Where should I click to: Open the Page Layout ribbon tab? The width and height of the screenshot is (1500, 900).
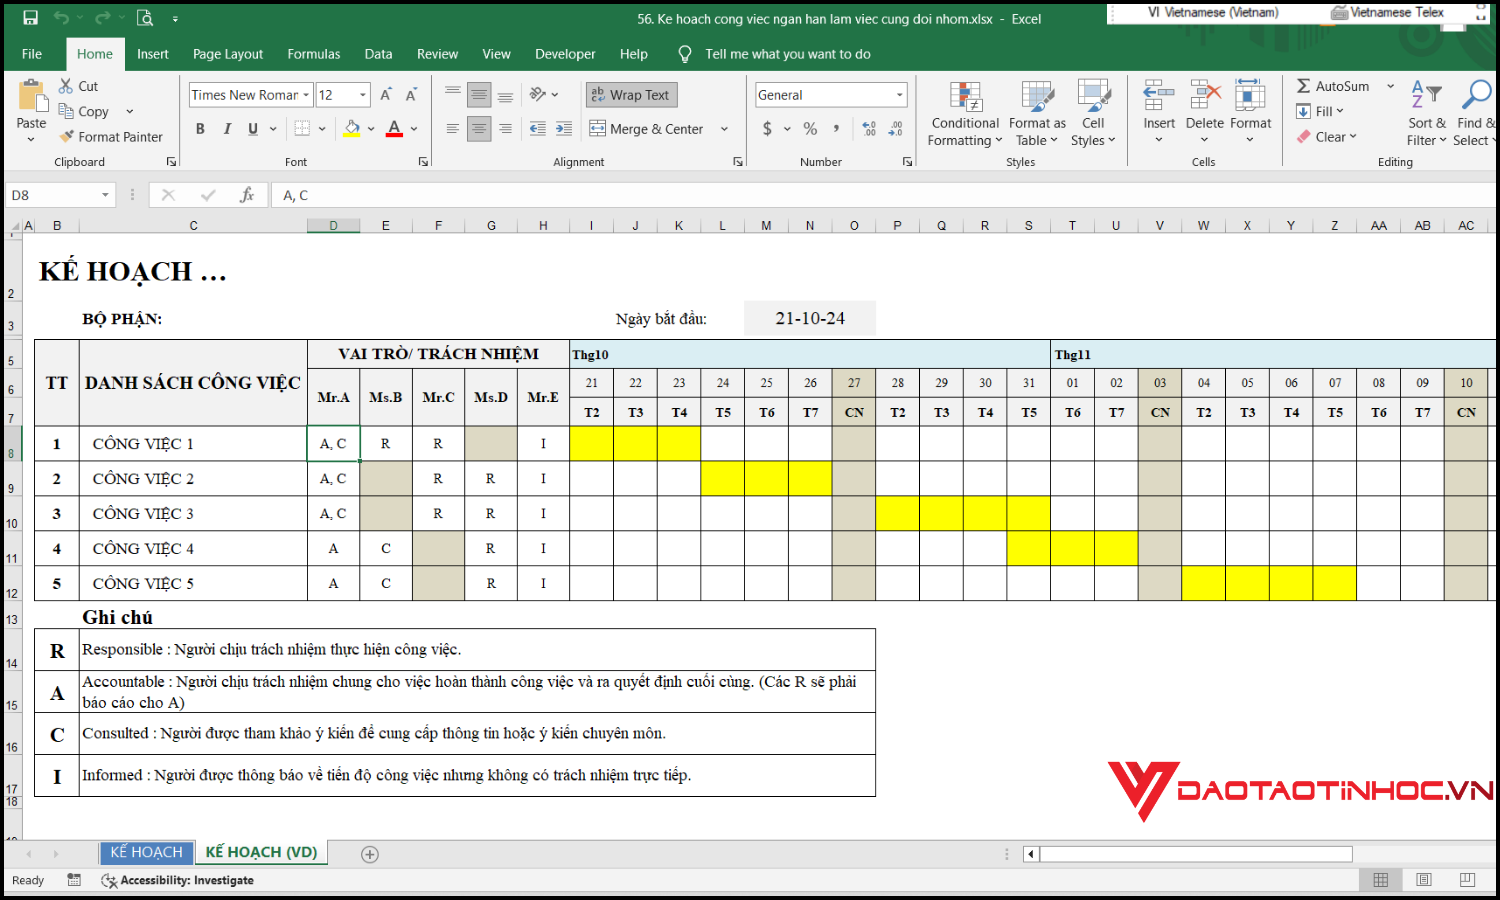[228, 54]
